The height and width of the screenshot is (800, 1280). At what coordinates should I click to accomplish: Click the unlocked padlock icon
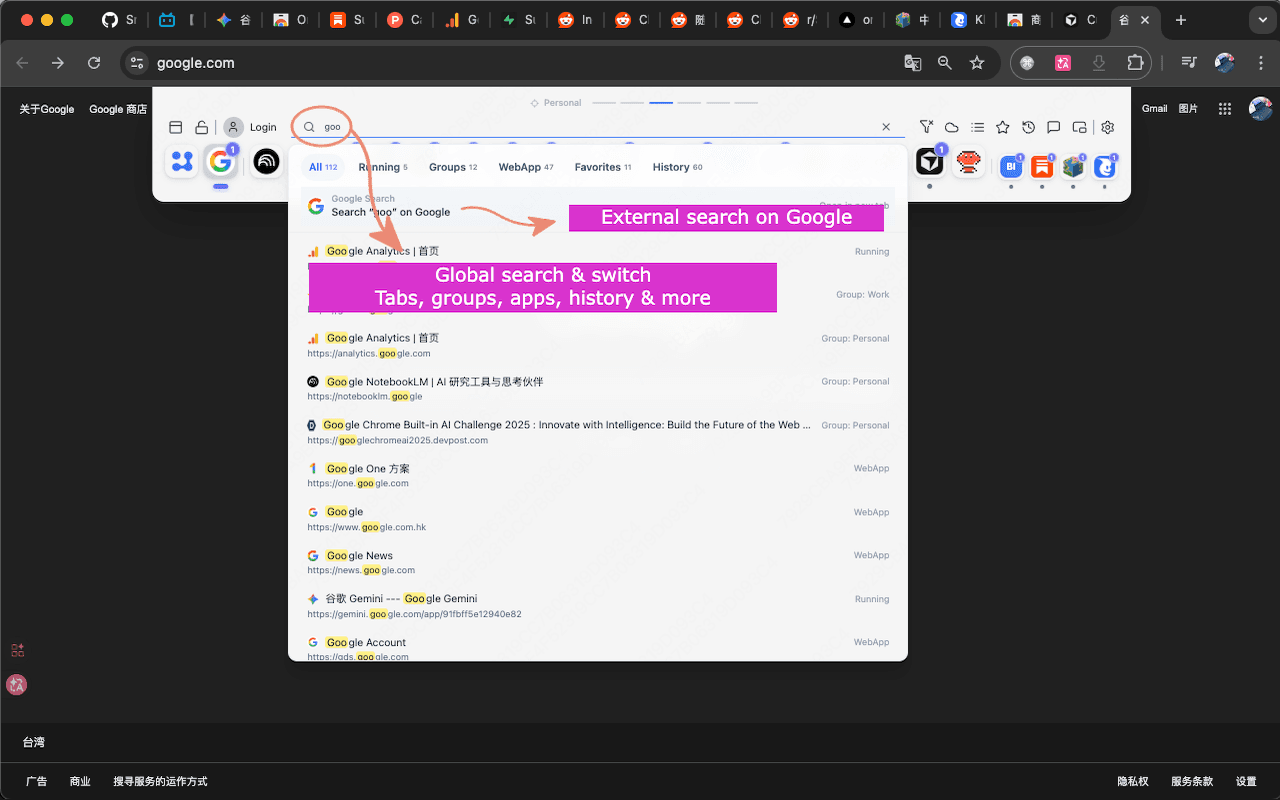click(x=203, y=127)
